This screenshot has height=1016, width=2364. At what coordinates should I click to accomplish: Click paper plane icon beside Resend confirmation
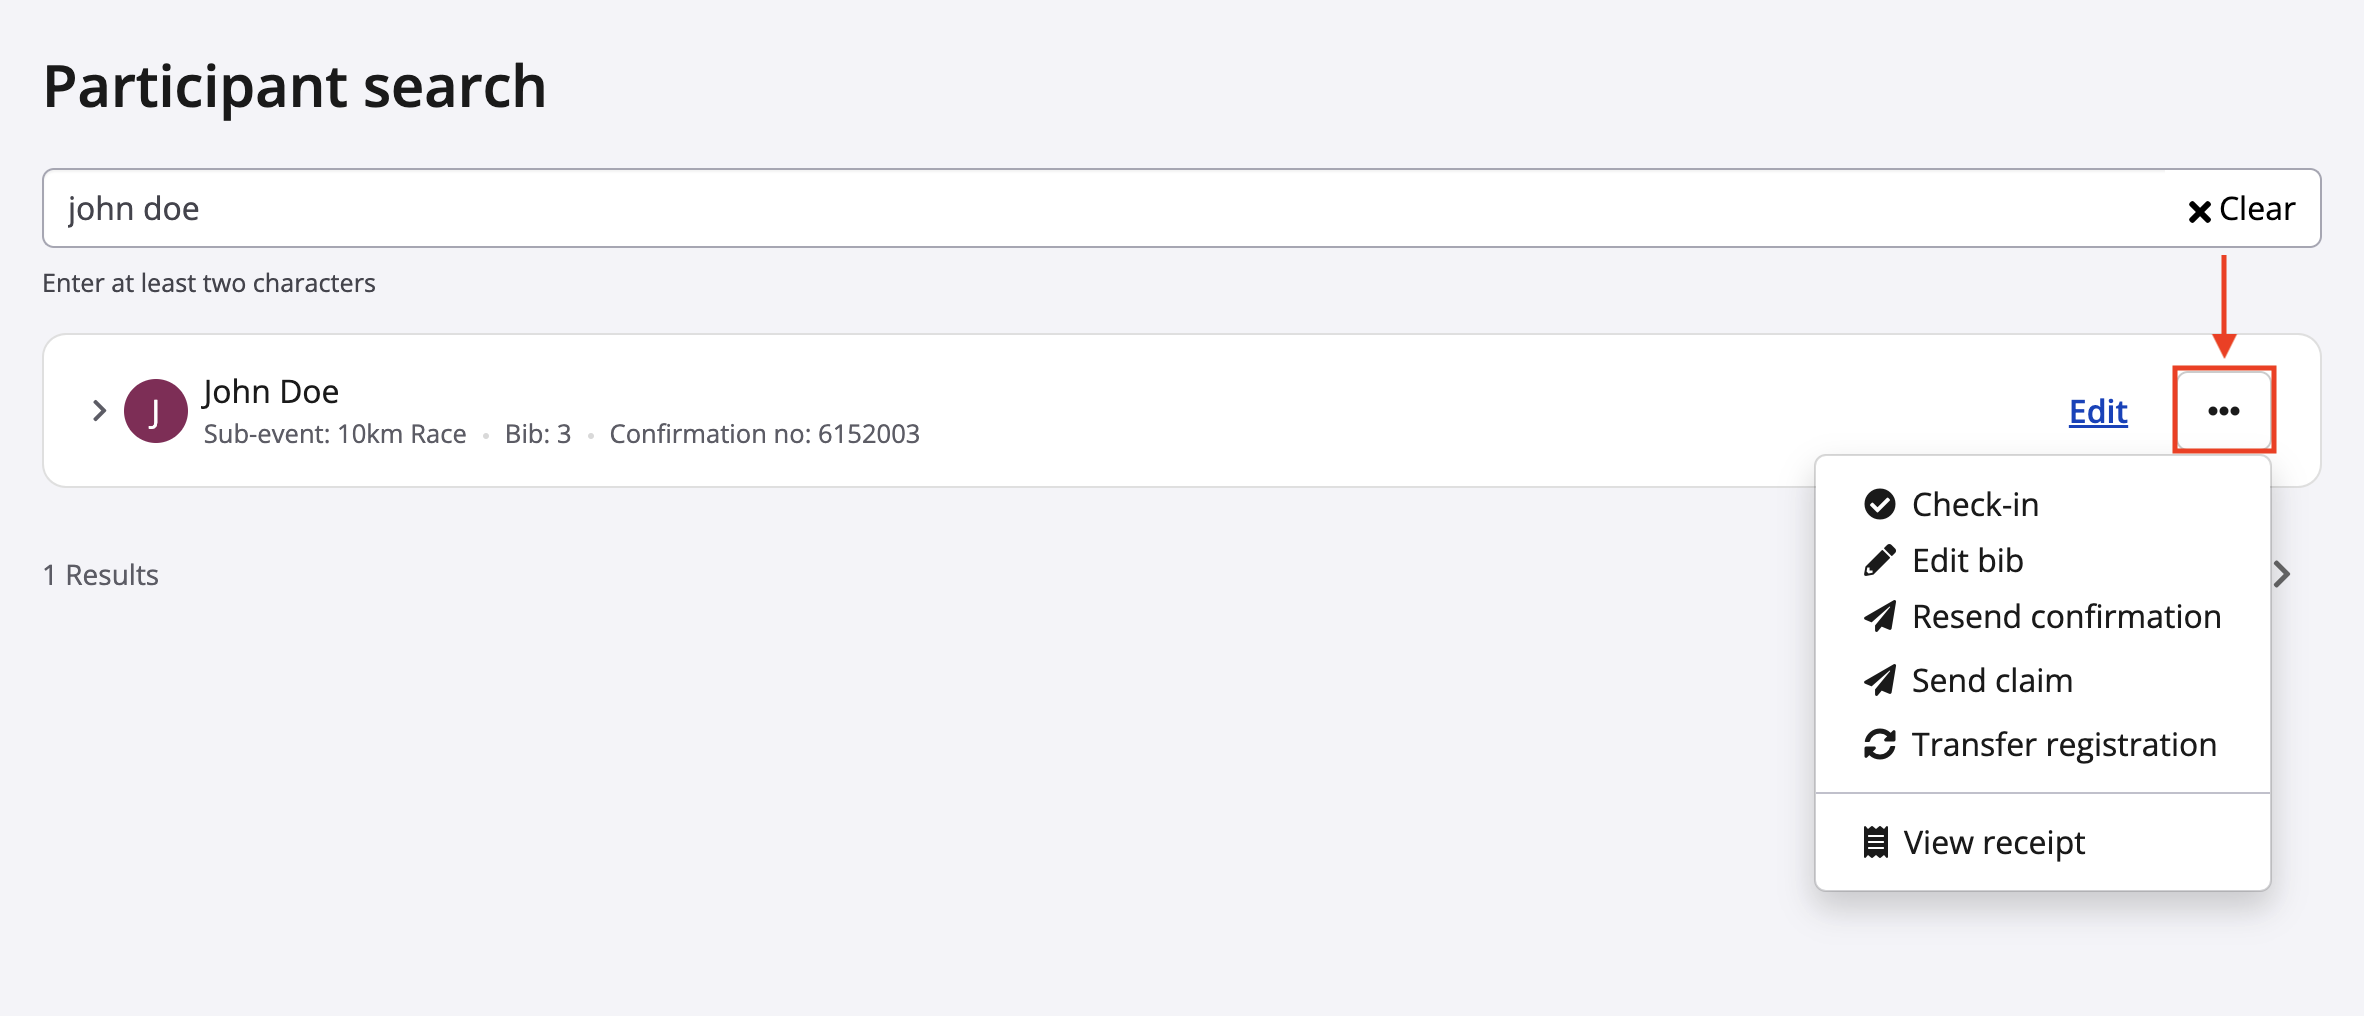point(1879,617)
